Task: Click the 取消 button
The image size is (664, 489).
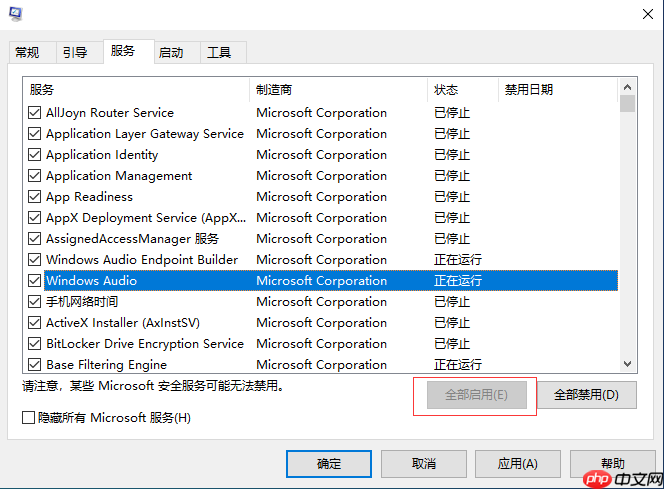Action: (424, 464)
